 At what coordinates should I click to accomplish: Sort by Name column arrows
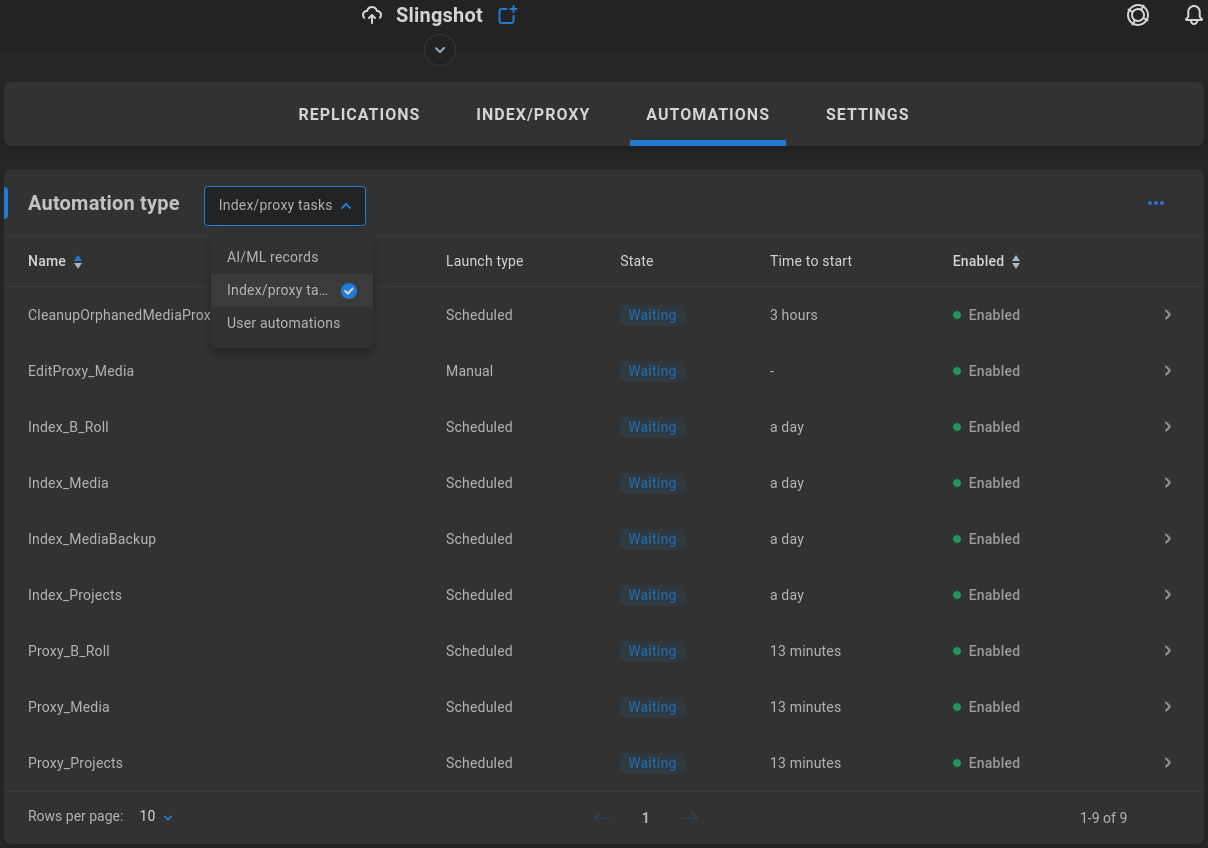[x=78, y=261]
